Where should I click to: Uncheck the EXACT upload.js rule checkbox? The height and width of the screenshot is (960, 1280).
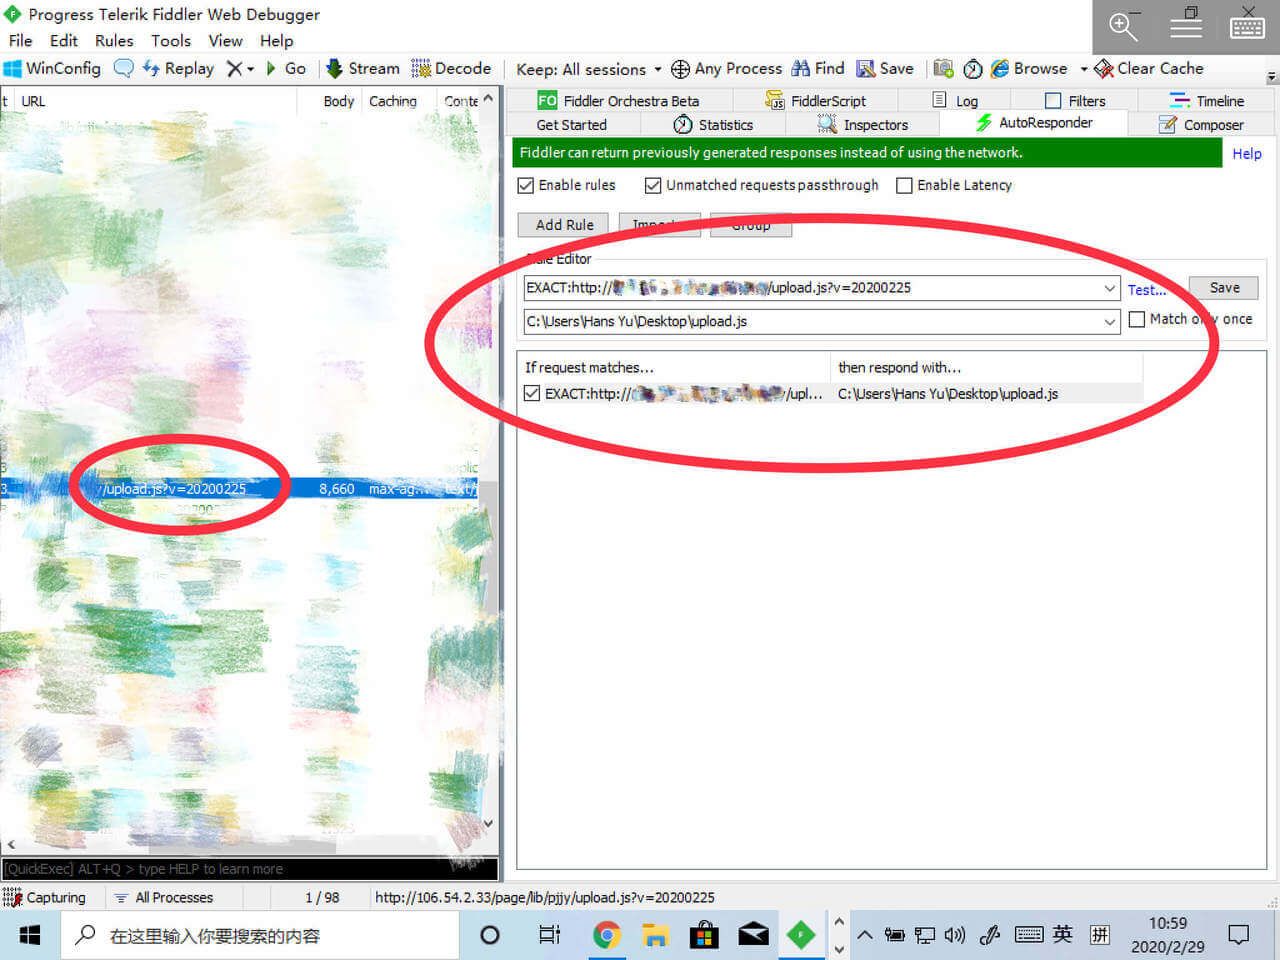(x=532, y=394)
